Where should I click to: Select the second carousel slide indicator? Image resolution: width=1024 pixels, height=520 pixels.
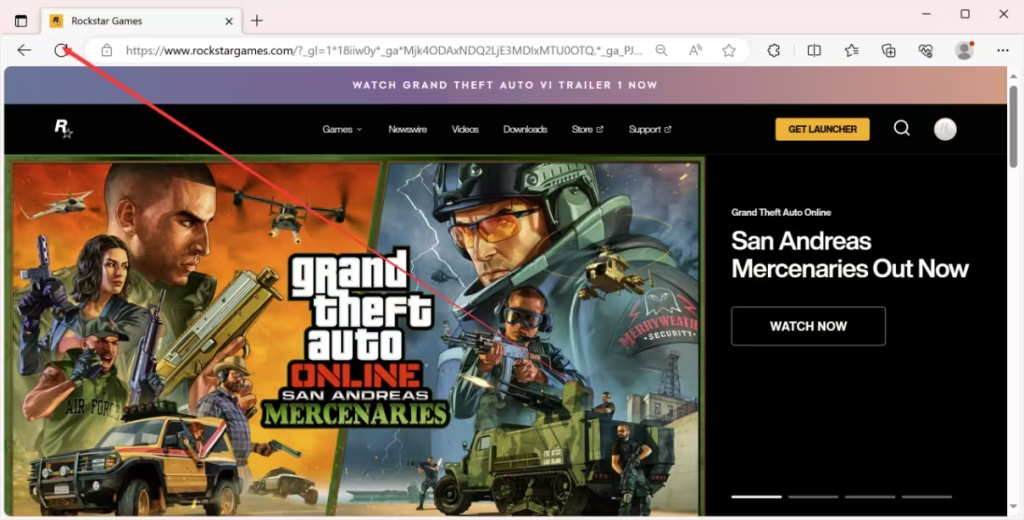pos(813,497)
